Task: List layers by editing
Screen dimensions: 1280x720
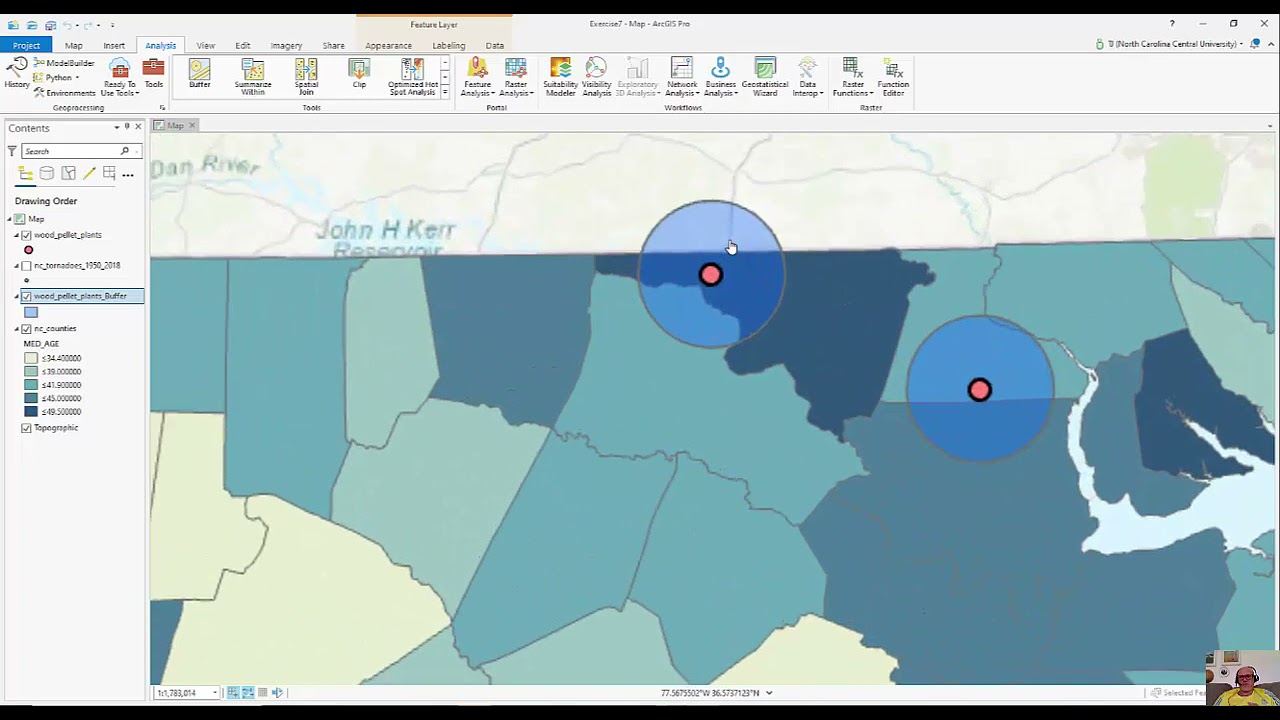Action: point(89,174)
